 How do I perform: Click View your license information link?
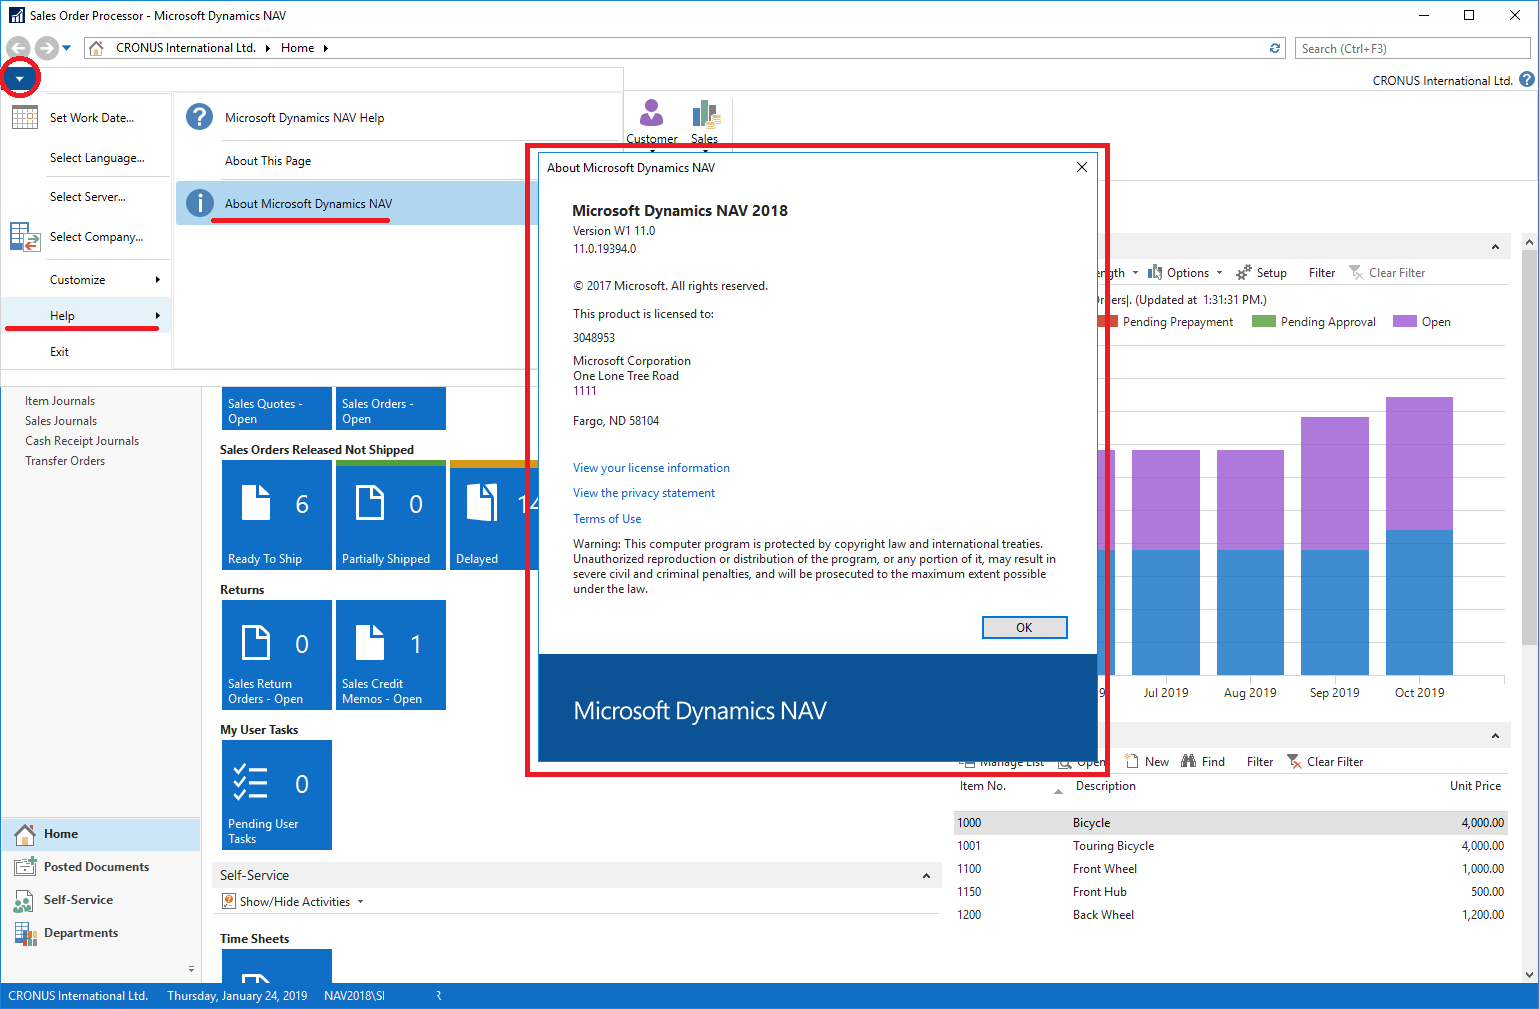pyautogui.click(x=651, y=468)
